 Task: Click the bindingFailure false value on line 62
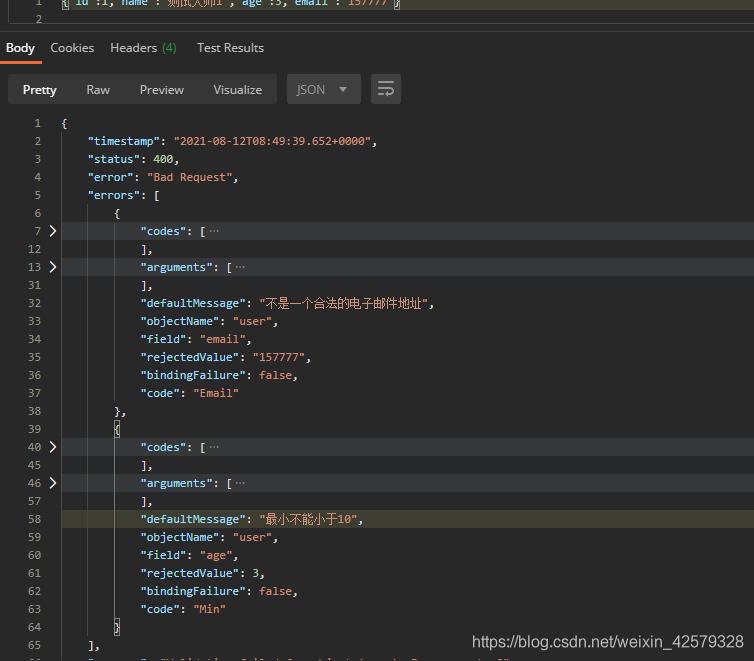point(276,591)
